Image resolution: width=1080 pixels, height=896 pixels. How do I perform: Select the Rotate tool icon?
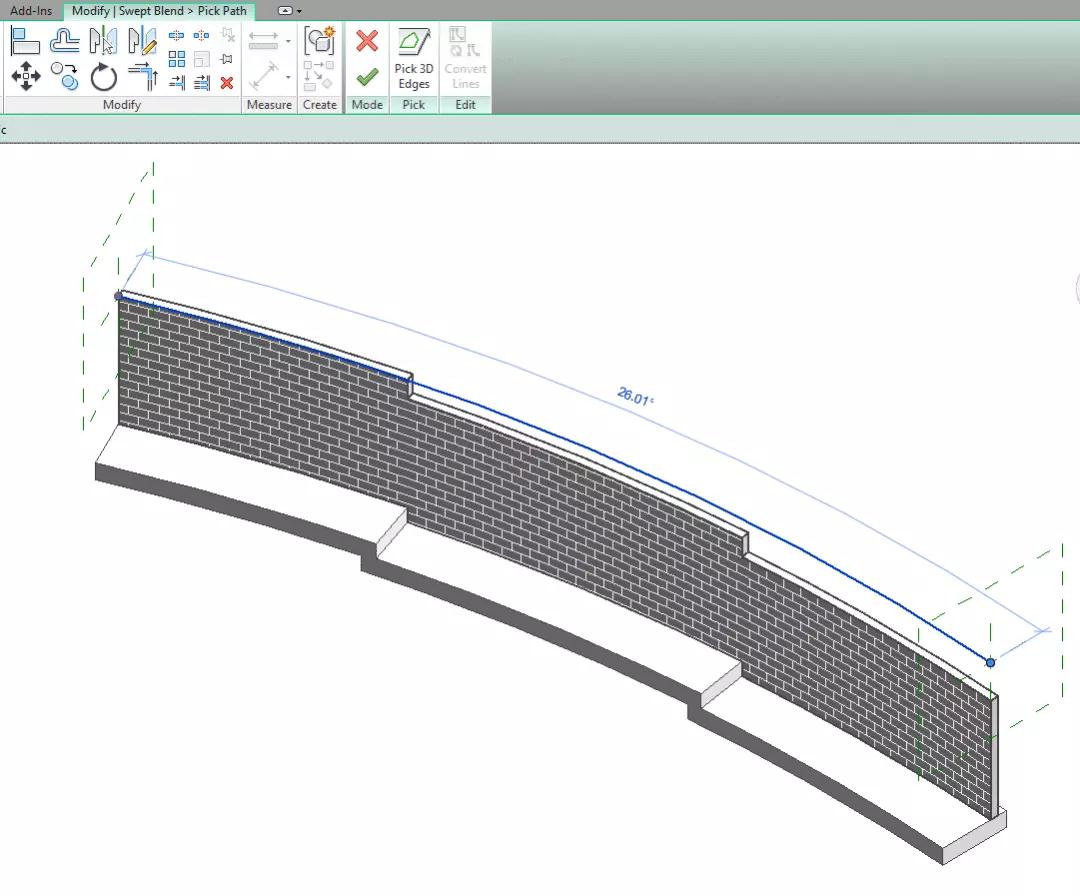[103, 76]
